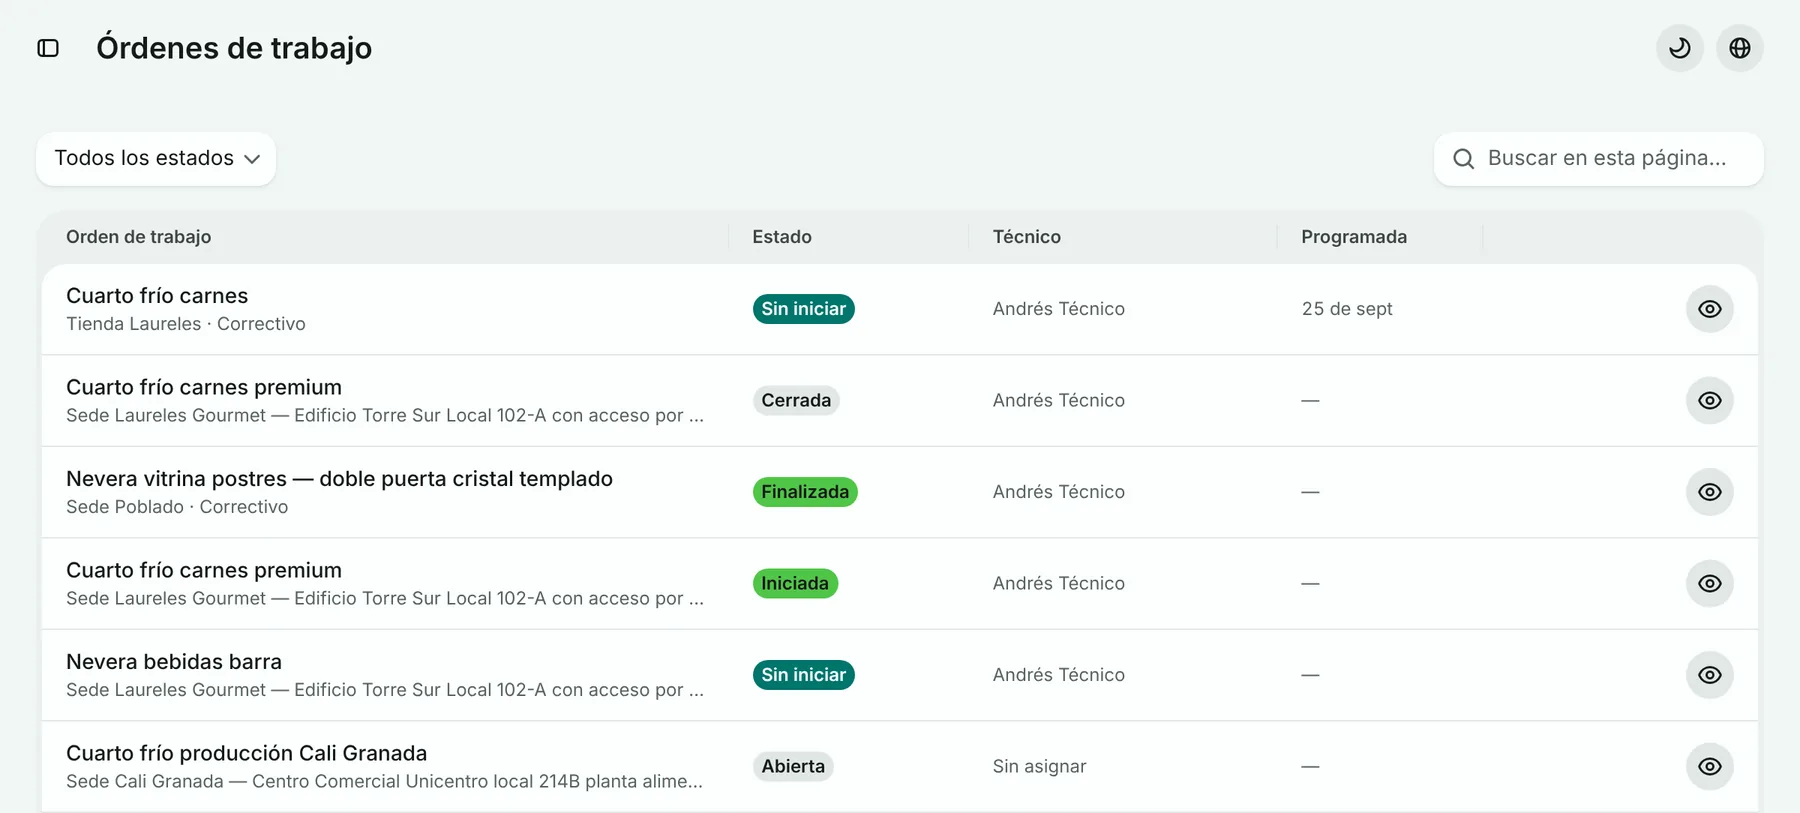This screenshot has height=813, width=1800.
Task: Click the Abierta status badge
Action: (793, 766)
